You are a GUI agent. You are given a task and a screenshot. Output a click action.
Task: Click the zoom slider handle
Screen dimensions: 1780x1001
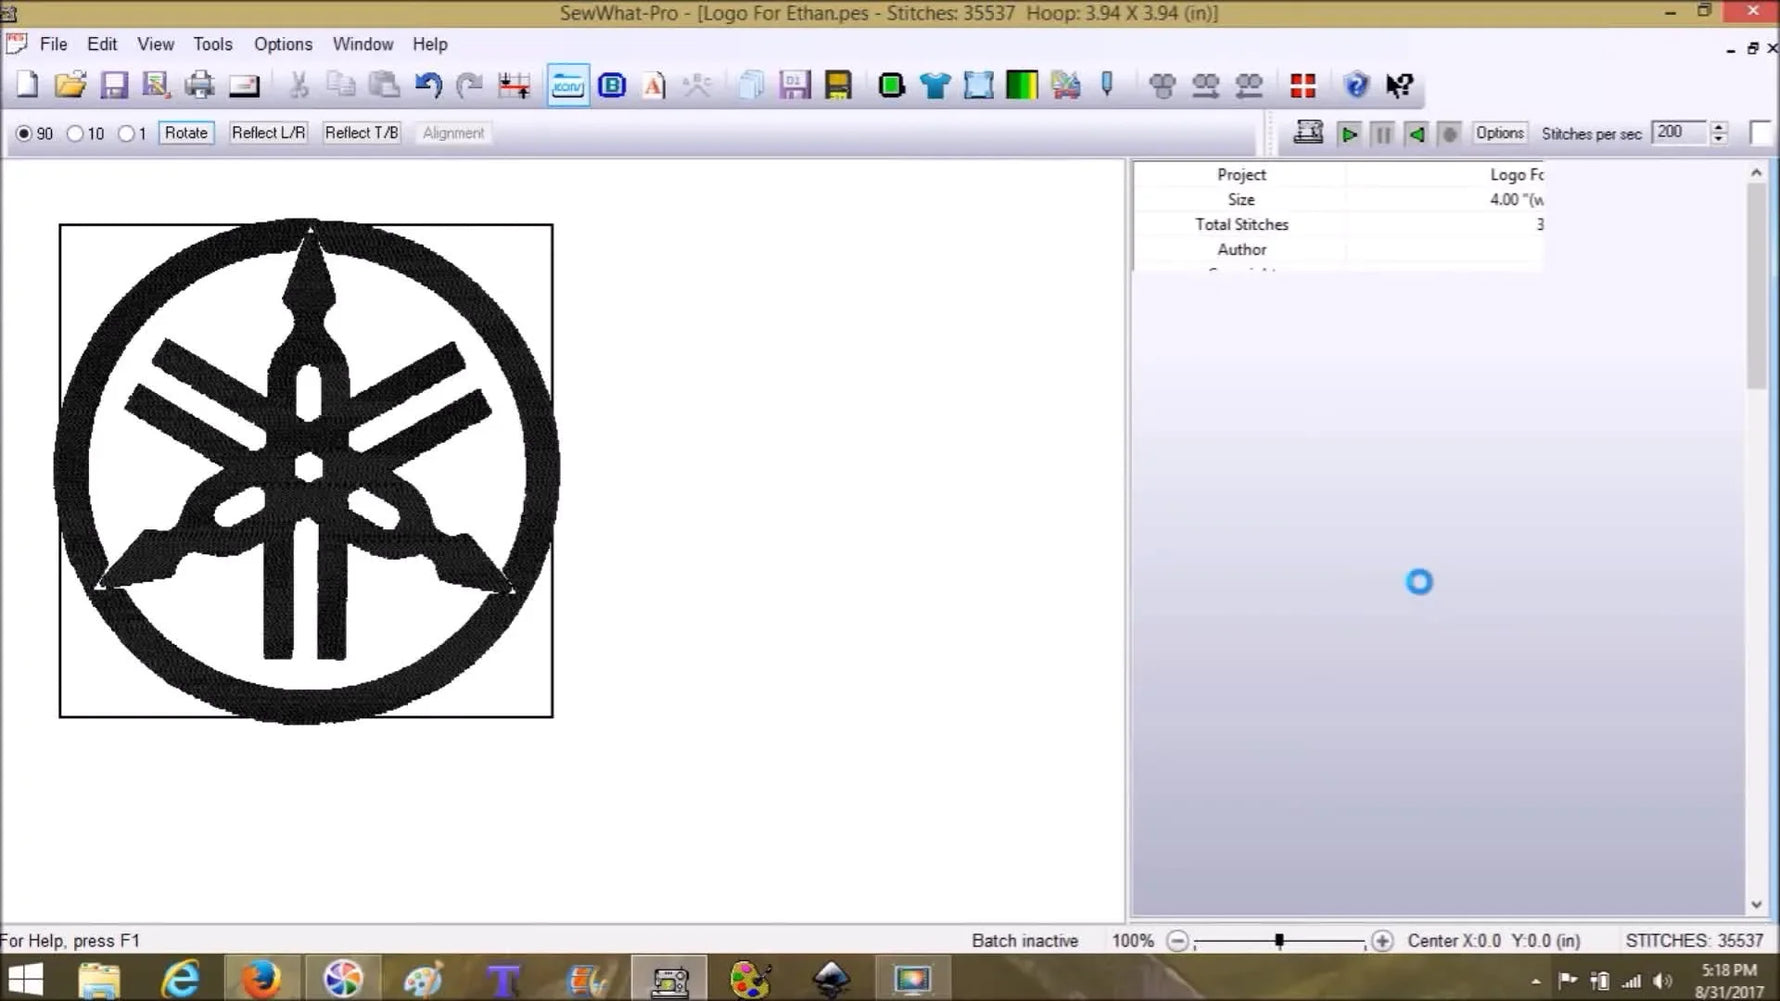coord(1279,941)
